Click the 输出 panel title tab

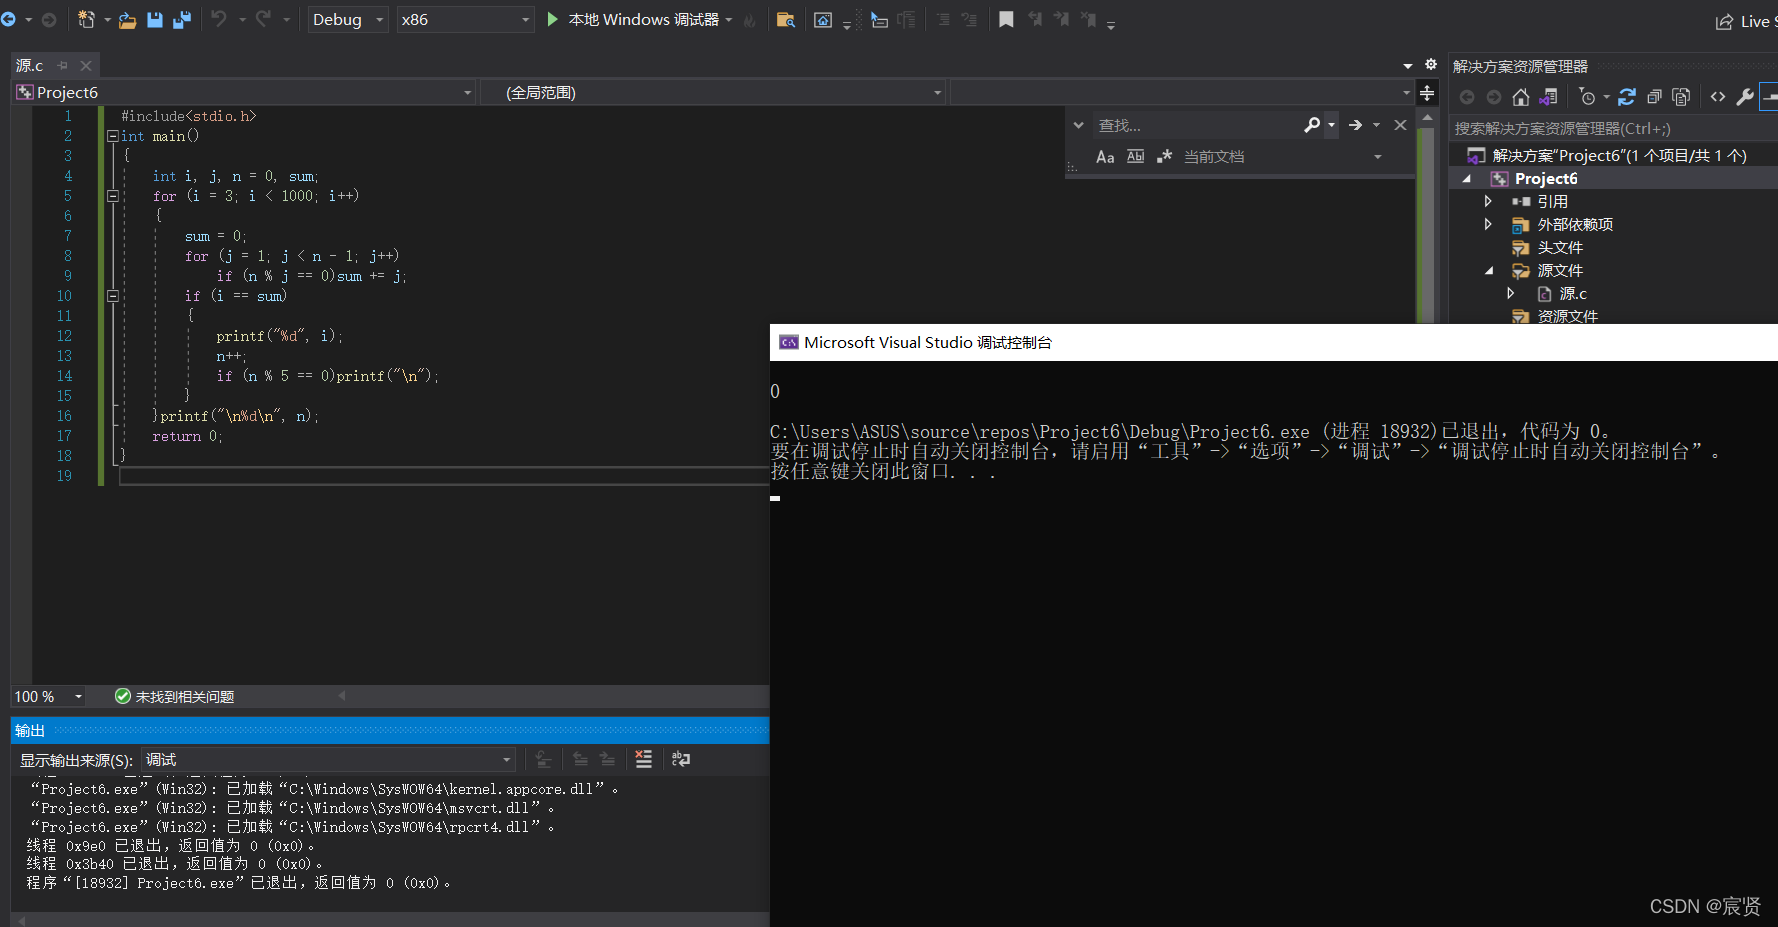(x=30, y=731)
